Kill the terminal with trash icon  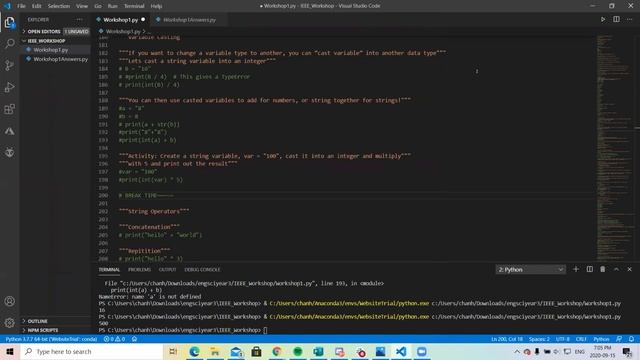click(603, 269)
